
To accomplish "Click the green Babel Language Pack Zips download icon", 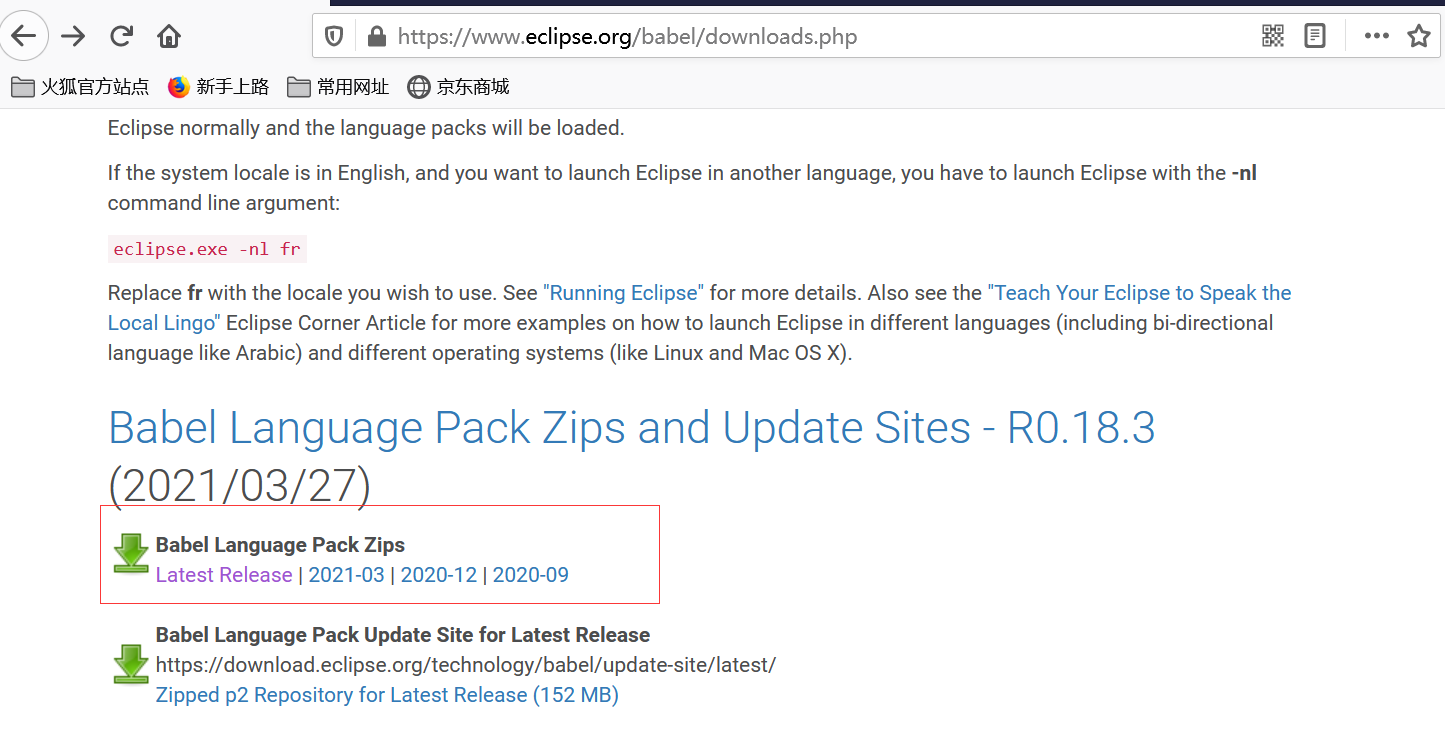I will click(131, 553).
